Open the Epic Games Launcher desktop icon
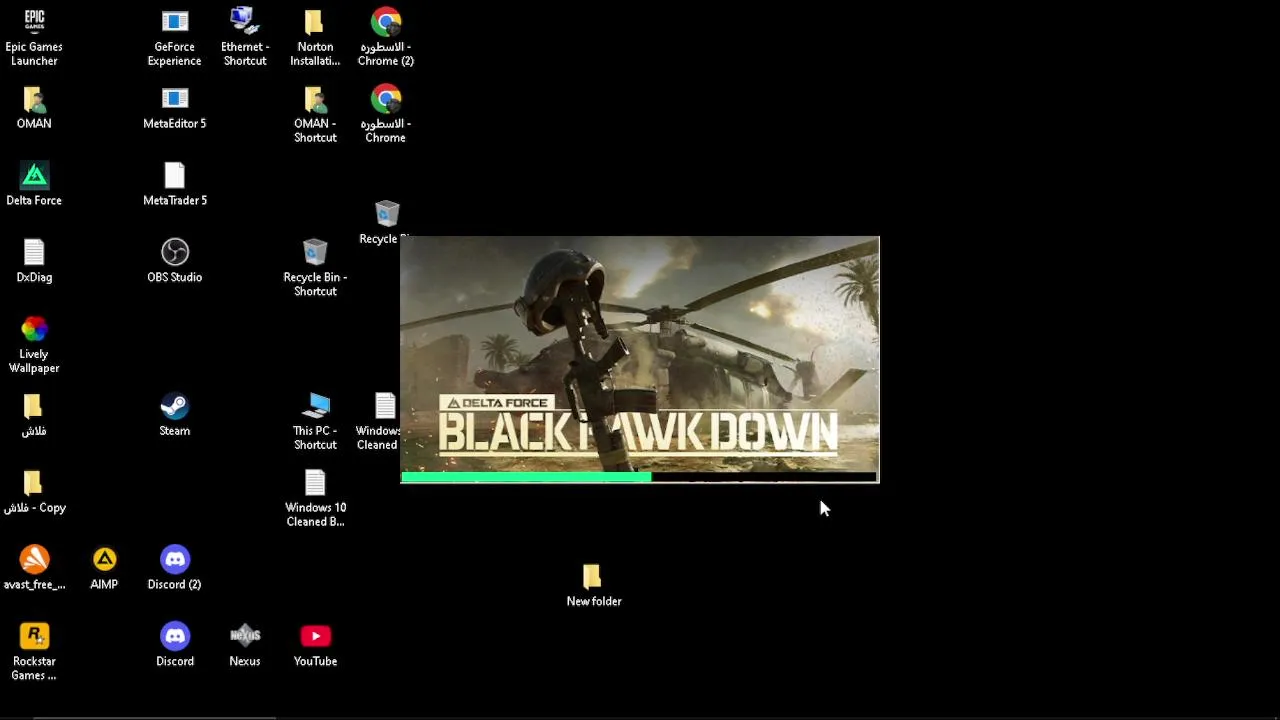 point(34,38)
